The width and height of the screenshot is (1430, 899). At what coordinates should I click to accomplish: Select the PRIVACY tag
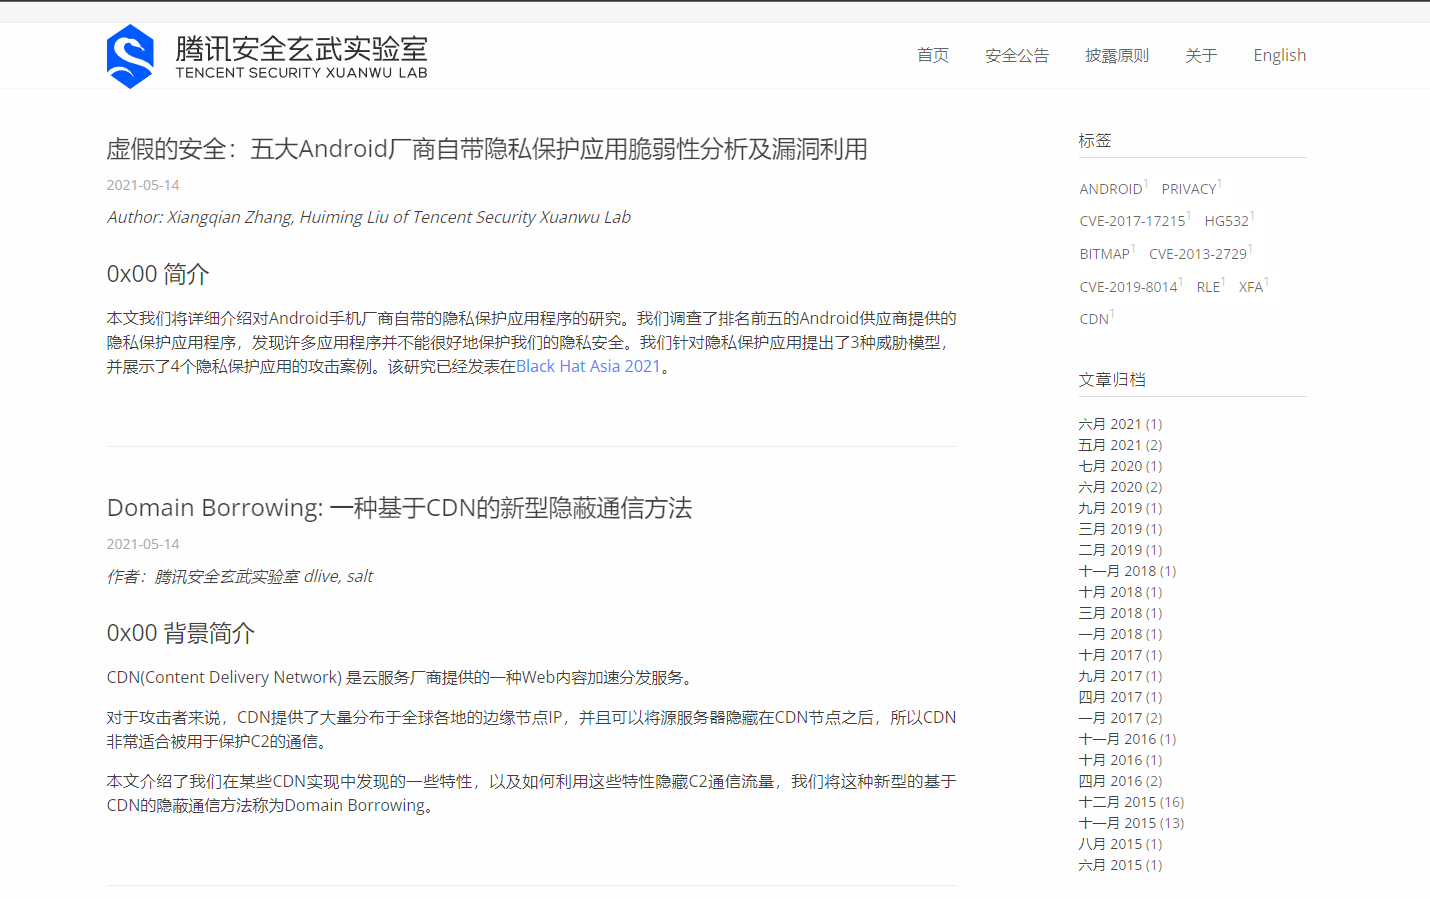pos(1189,189)
